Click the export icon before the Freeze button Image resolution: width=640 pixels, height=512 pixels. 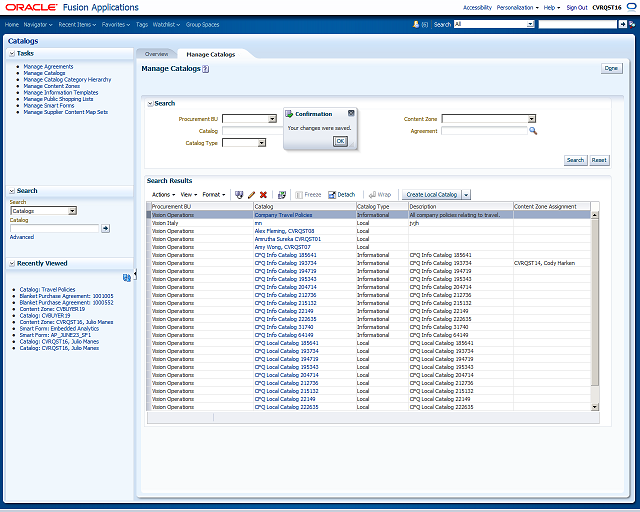pyautogui.click(x=282, y=195)
